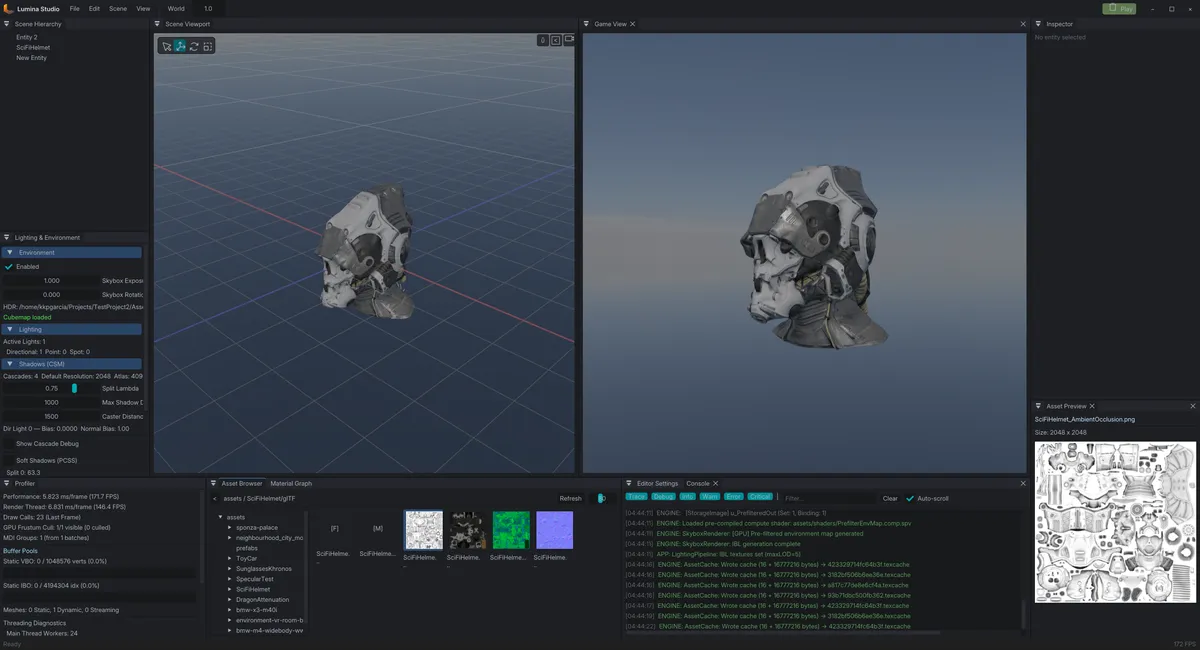Uncheck the Environment Enabled checkbox
The height and width of the screenshot is (650, 1200).
[9, 267]
